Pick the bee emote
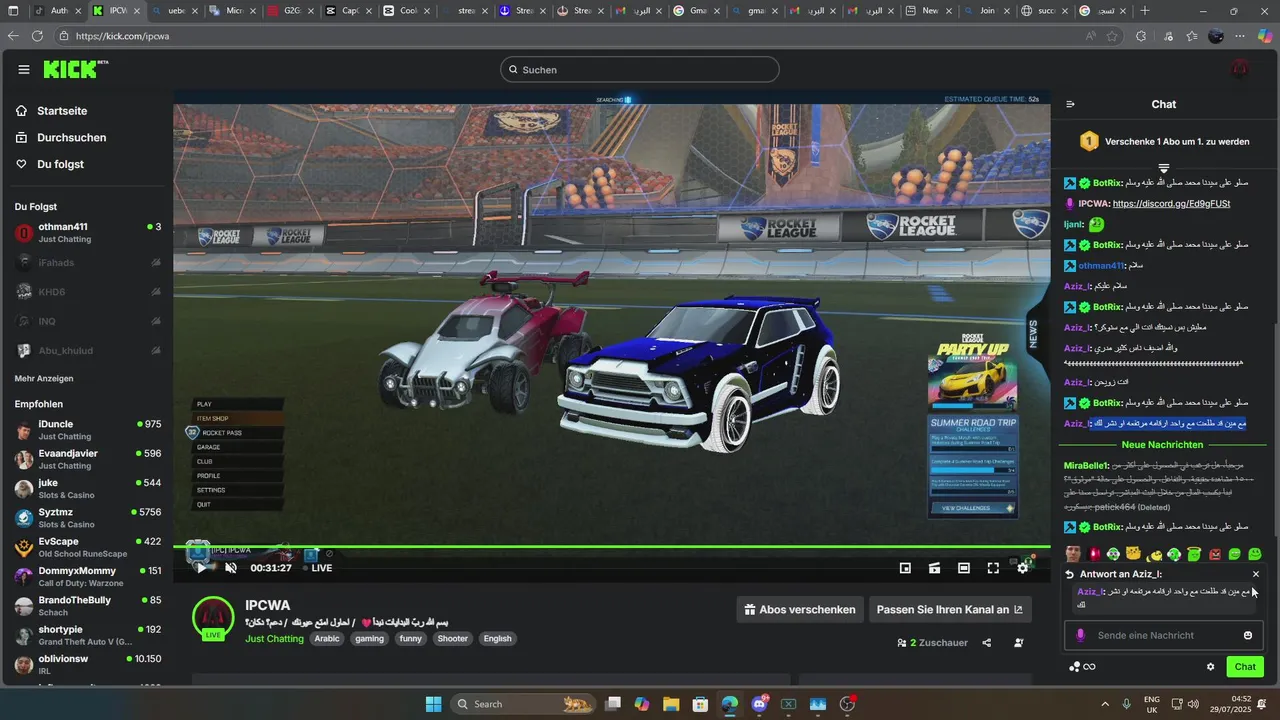 pos(1155,554)
